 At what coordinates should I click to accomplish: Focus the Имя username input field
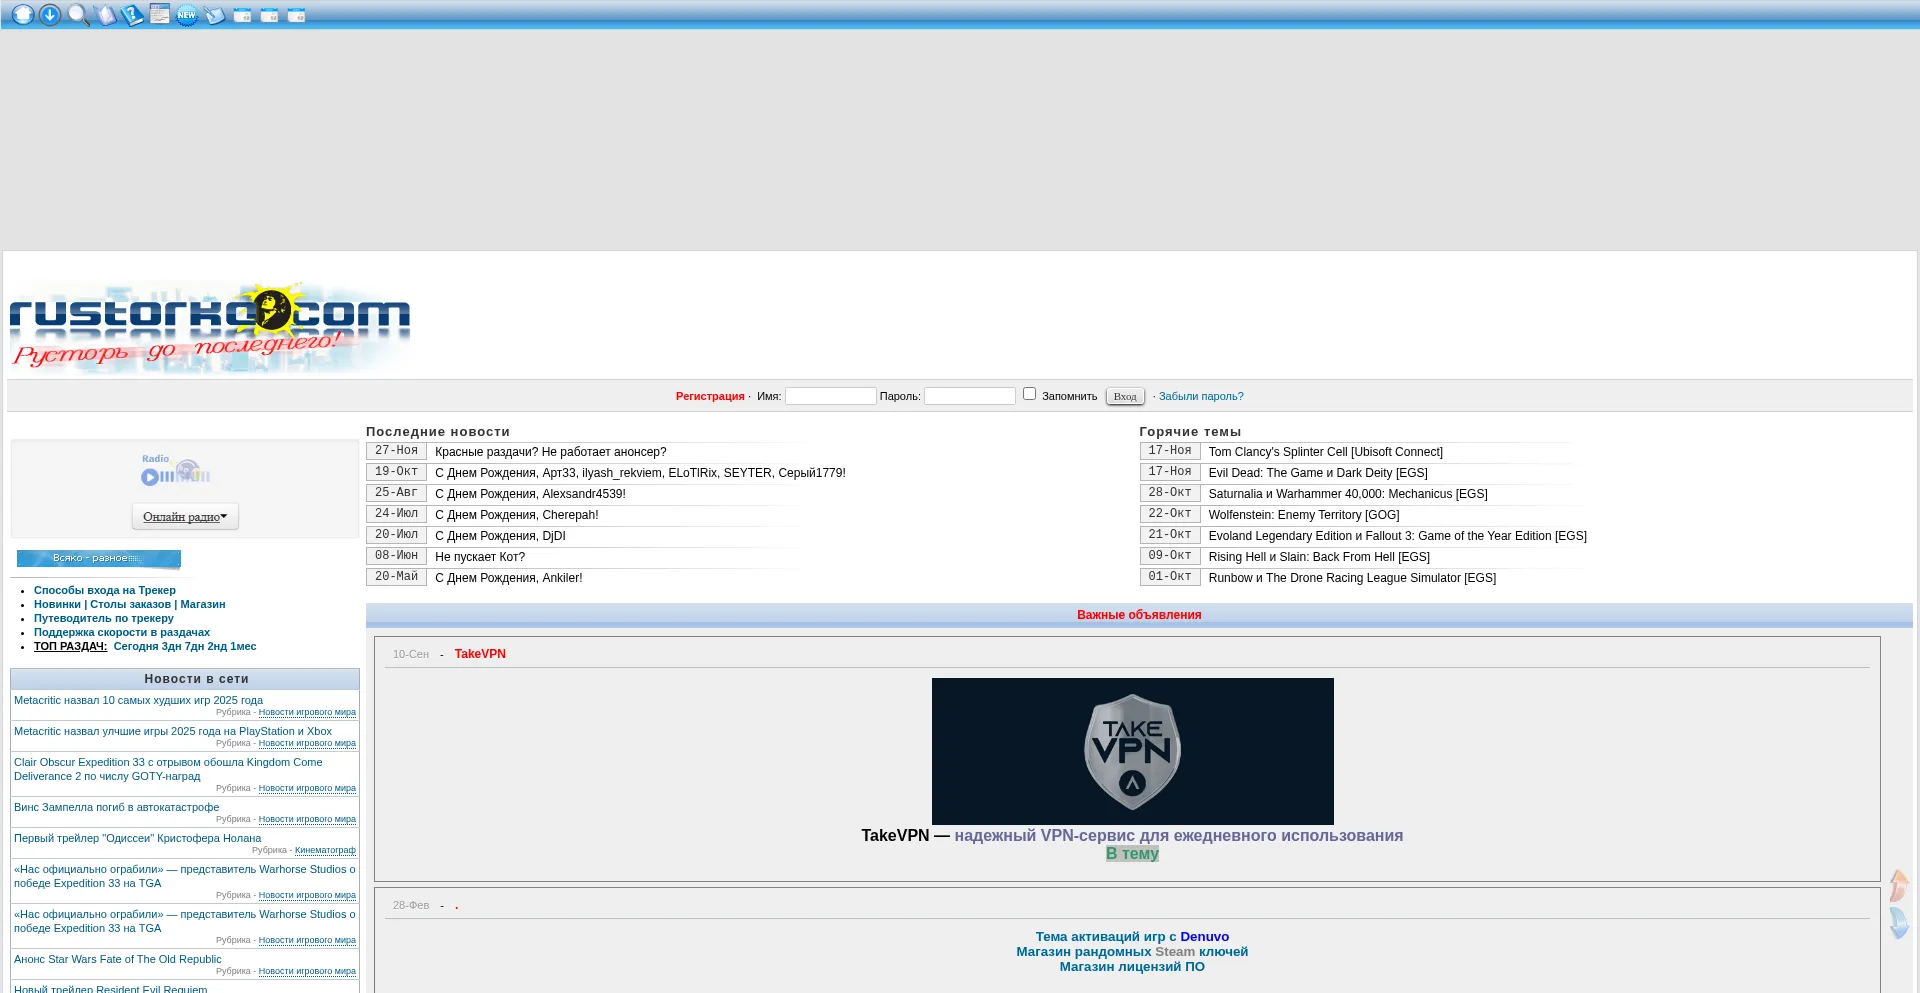click(x=830, y=397)
